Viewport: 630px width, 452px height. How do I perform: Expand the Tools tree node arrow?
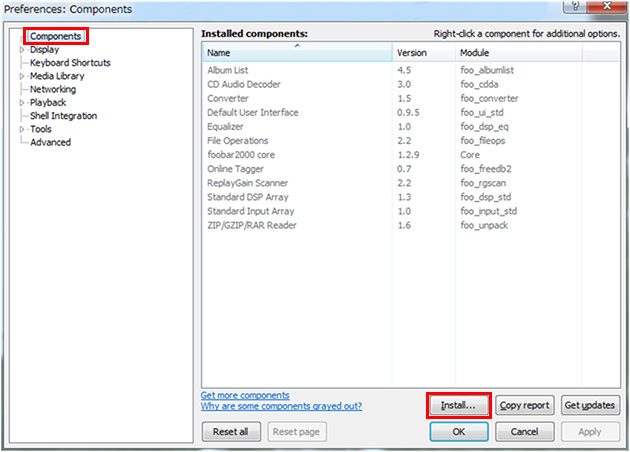23,129
